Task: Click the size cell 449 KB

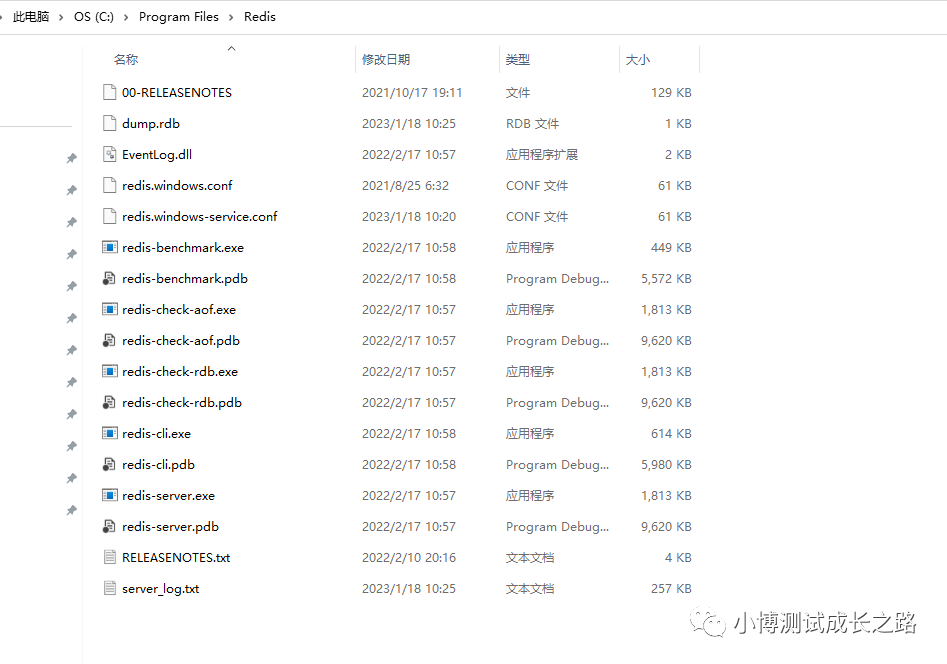Action: tap(671, 248)
